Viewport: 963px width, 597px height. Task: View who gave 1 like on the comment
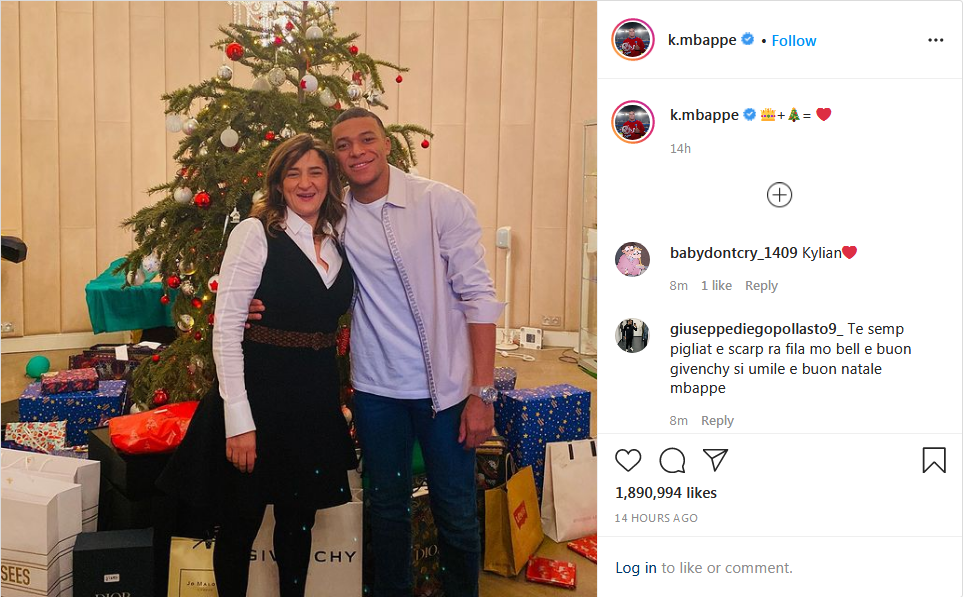[x=716, y=286]
